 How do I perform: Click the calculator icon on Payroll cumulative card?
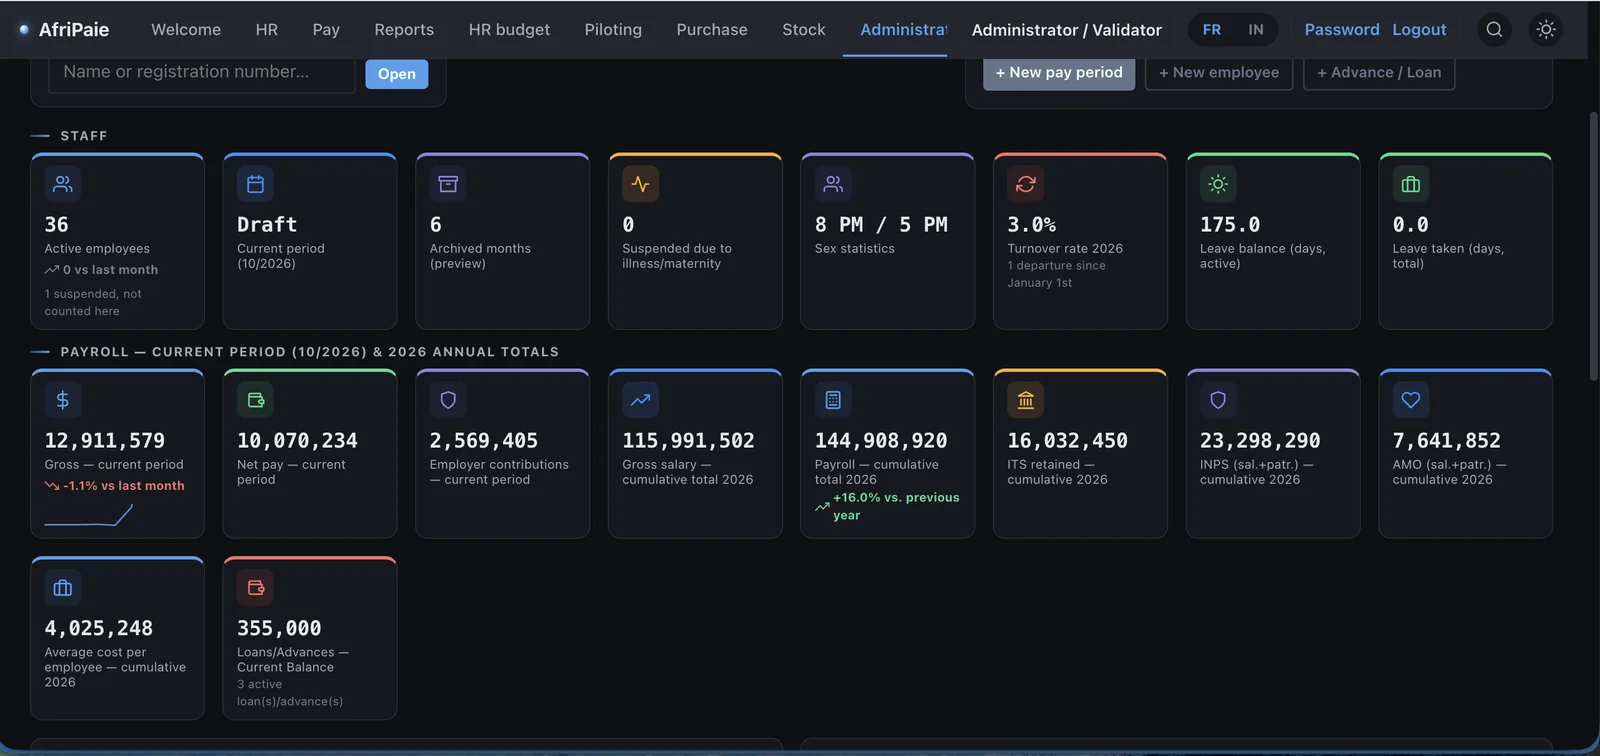[x=833, y=400]
